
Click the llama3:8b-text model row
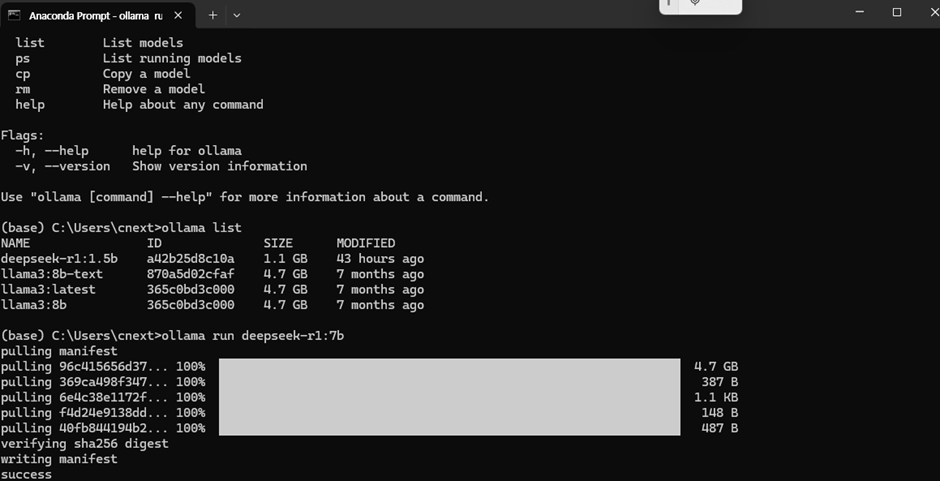212,275
